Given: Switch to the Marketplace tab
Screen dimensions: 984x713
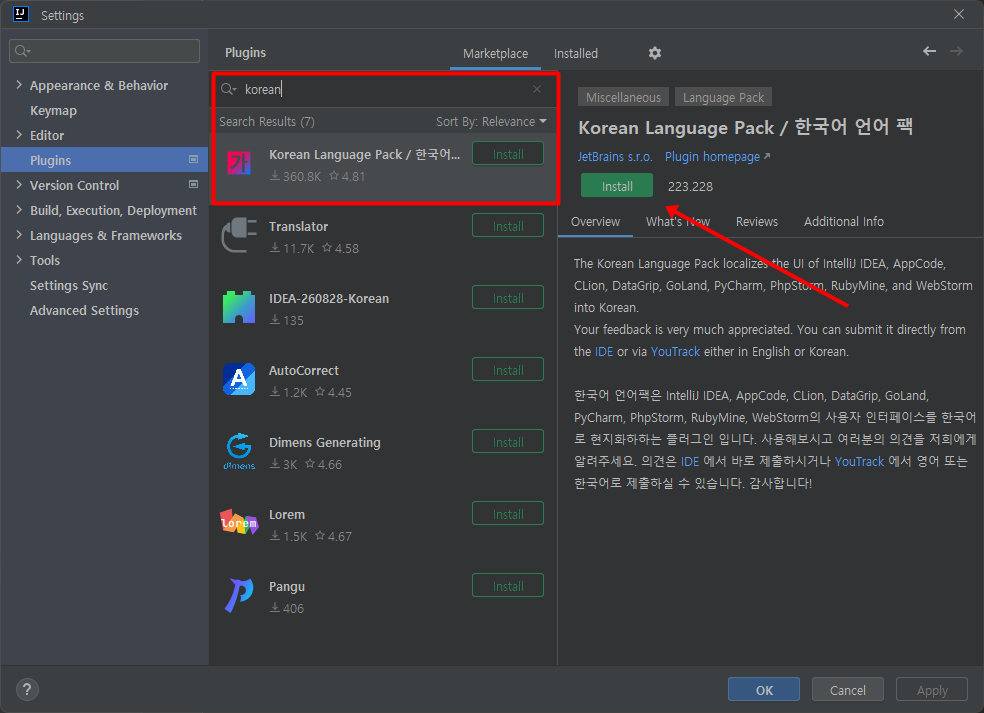Looking at the screenshot, I should tap(495, 54).
